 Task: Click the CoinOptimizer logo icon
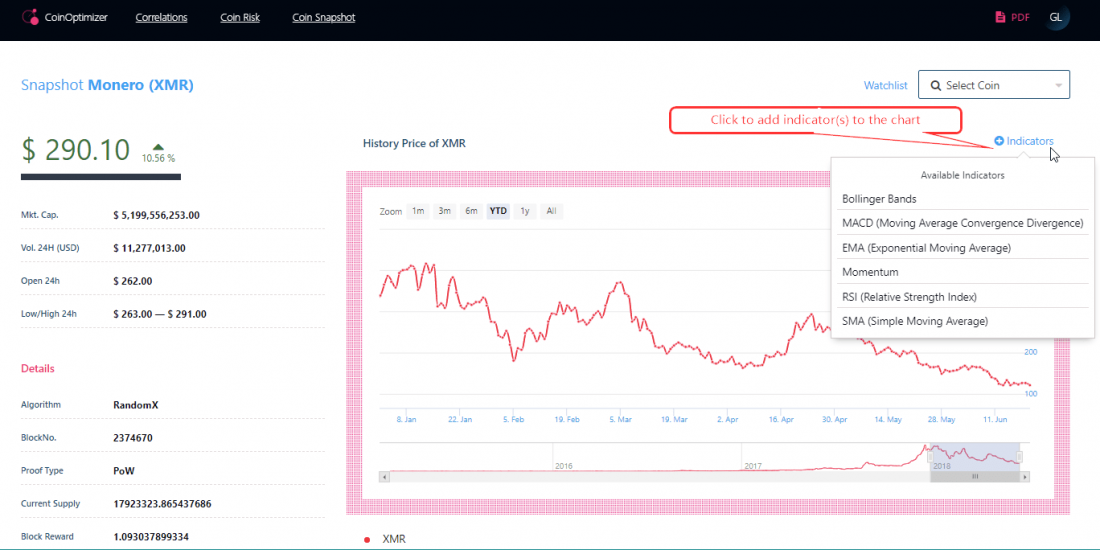click(30, 17)
